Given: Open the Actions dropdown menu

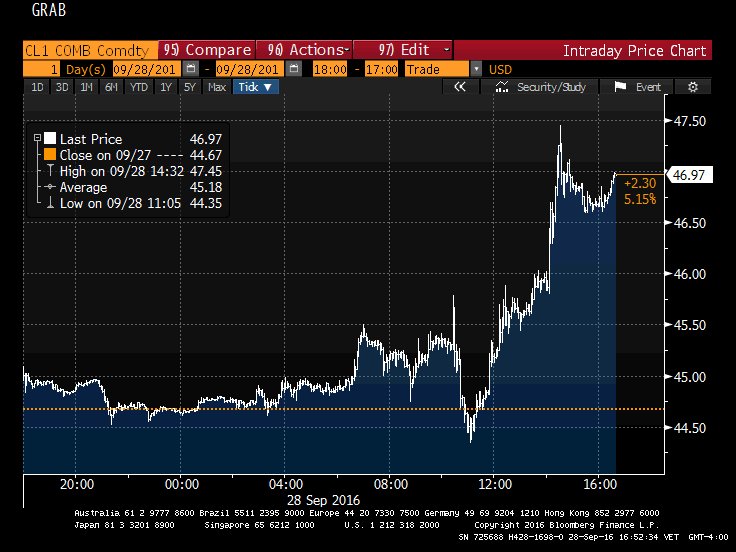Looking at the screenshot, I should pos(303,50).
